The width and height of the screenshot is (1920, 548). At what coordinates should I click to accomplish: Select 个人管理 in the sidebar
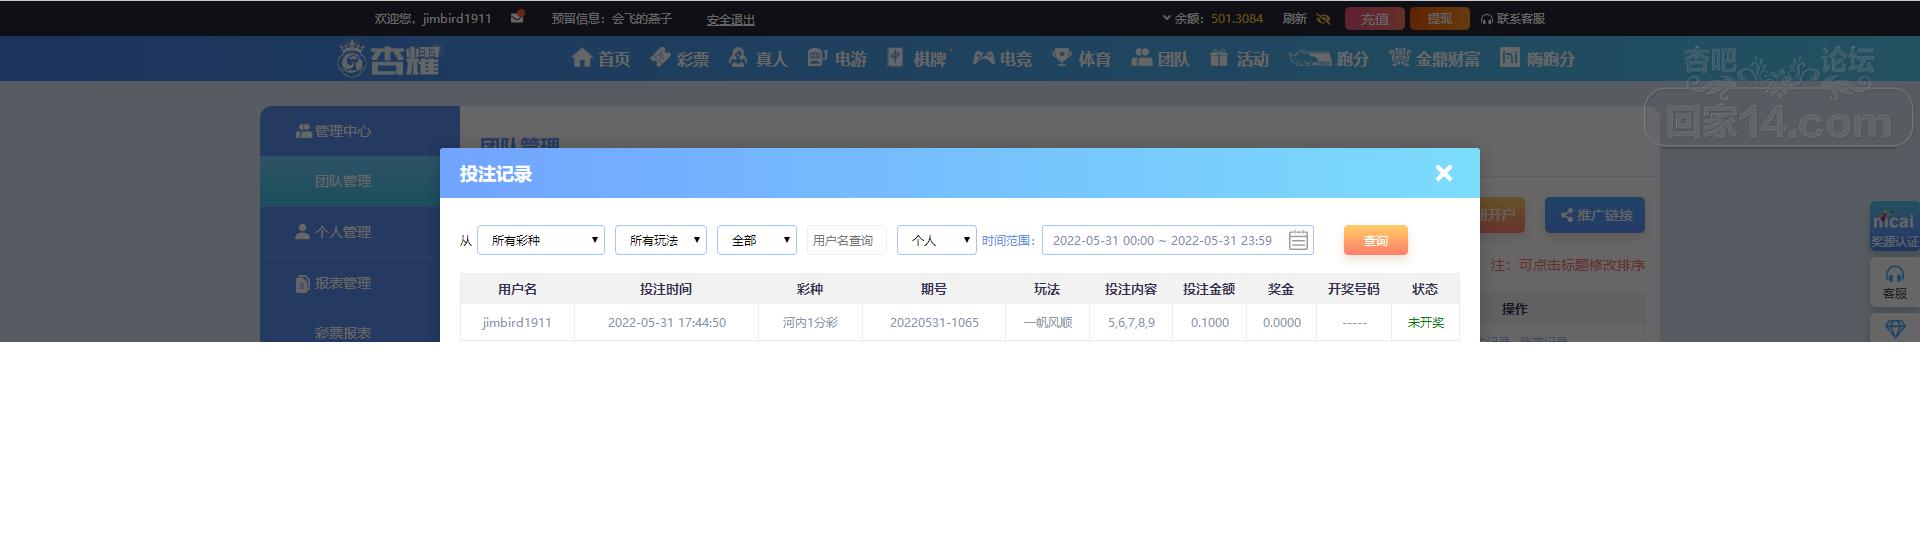click(360, 232)
